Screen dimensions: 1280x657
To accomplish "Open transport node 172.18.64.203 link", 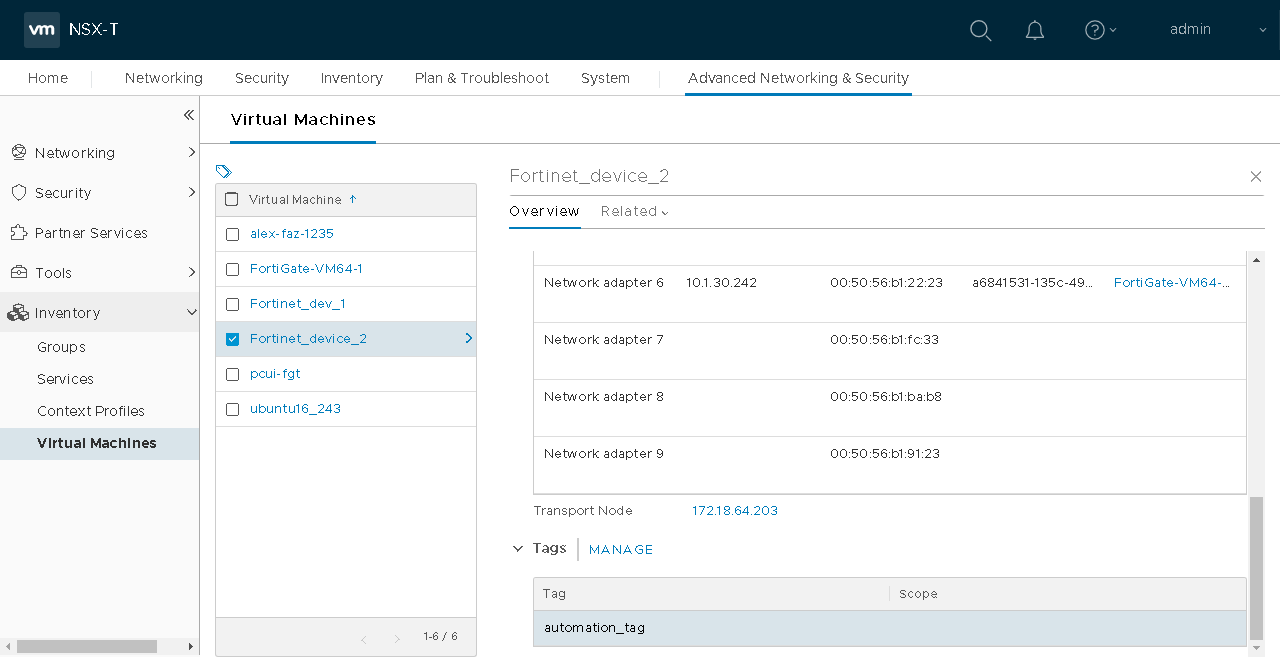I will coord(735,511).
